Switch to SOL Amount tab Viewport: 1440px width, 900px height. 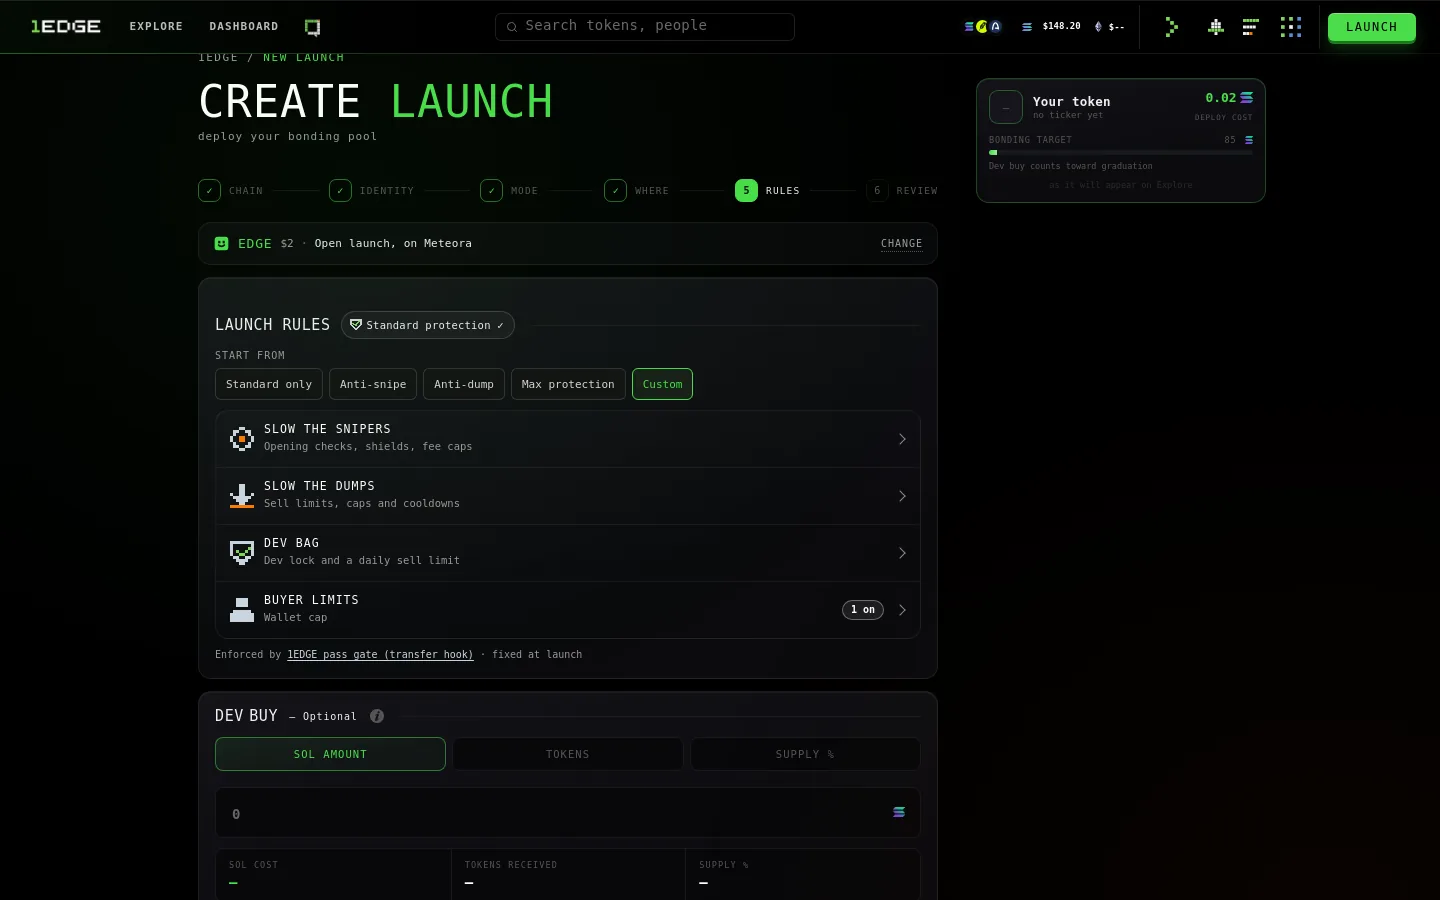[x=330, y=754]
